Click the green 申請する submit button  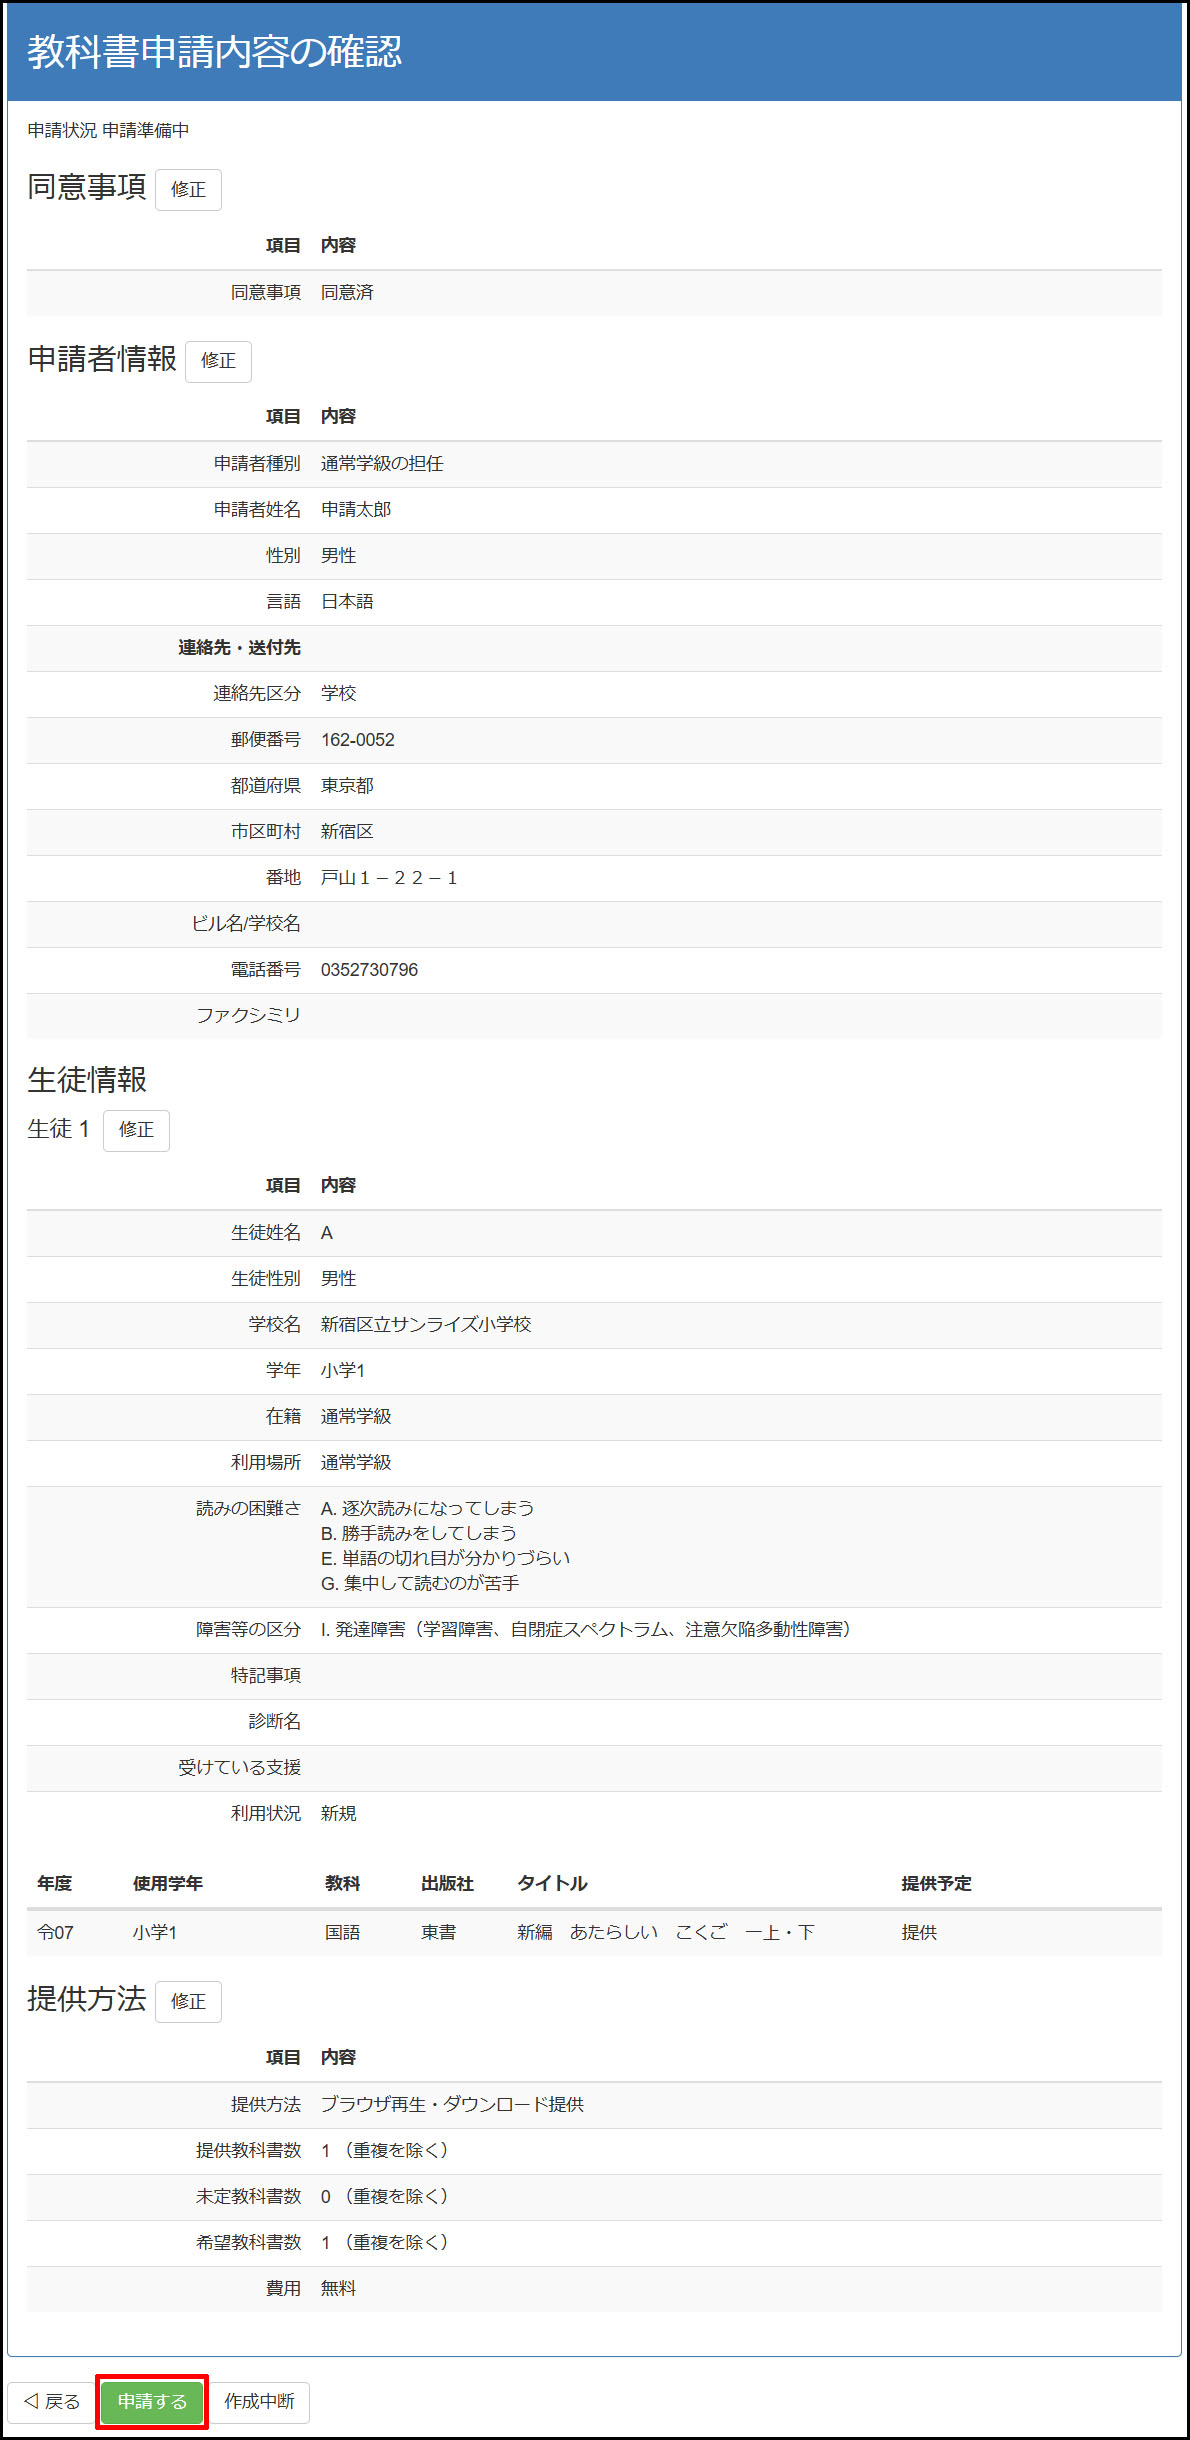click(152, 2401)
